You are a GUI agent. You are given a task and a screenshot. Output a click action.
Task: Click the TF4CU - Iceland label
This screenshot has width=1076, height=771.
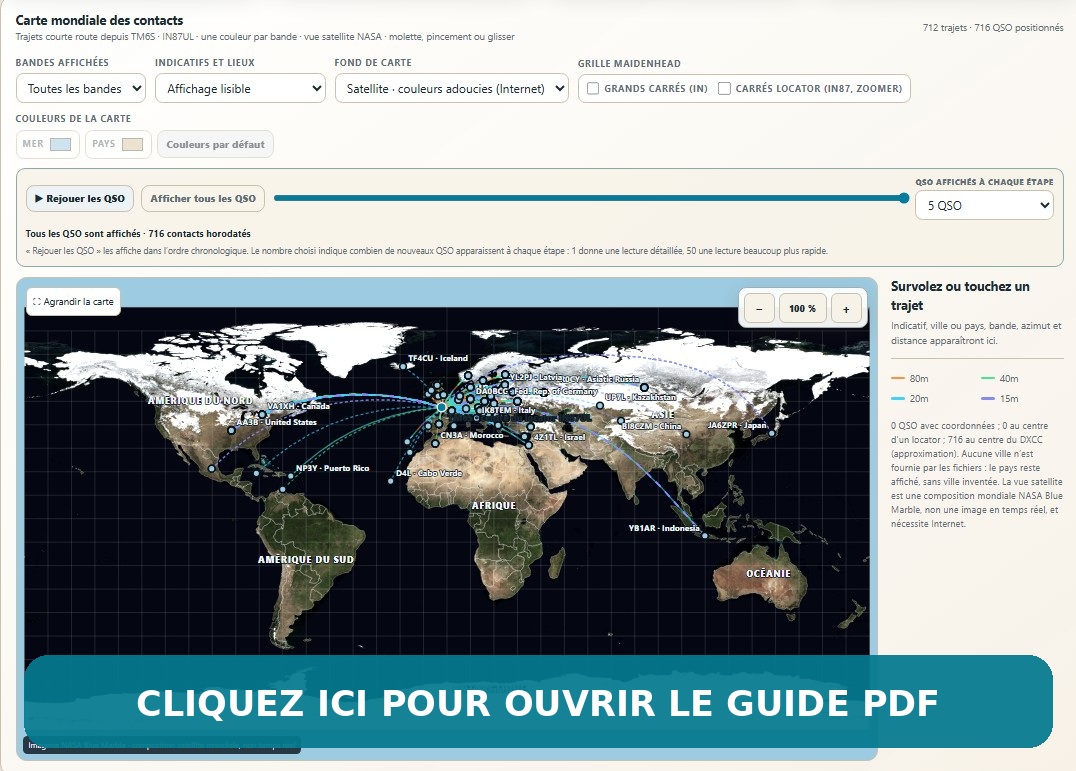coord(438,358)
